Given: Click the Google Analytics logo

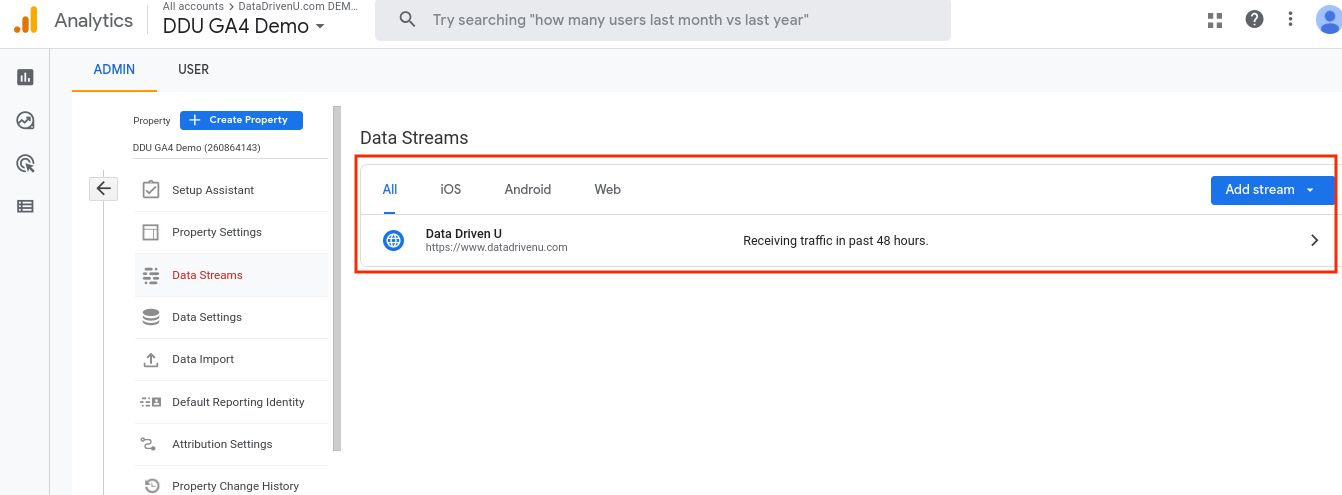Looking at the screenshot, I should click(x=25, y=20).
